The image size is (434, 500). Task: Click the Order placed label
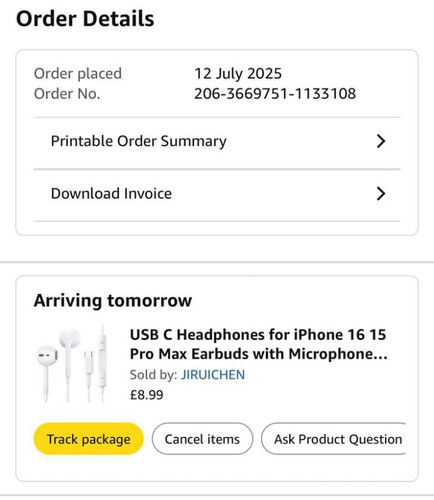pos(78,73)
